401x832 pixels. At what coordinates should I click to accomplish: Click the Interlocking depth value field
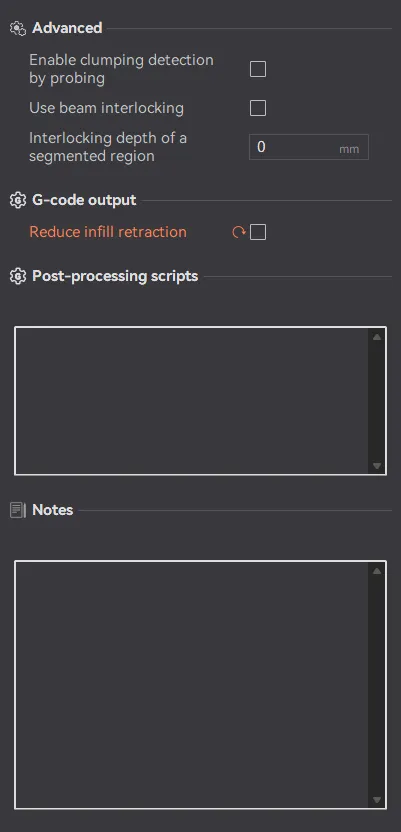[309, 147]
